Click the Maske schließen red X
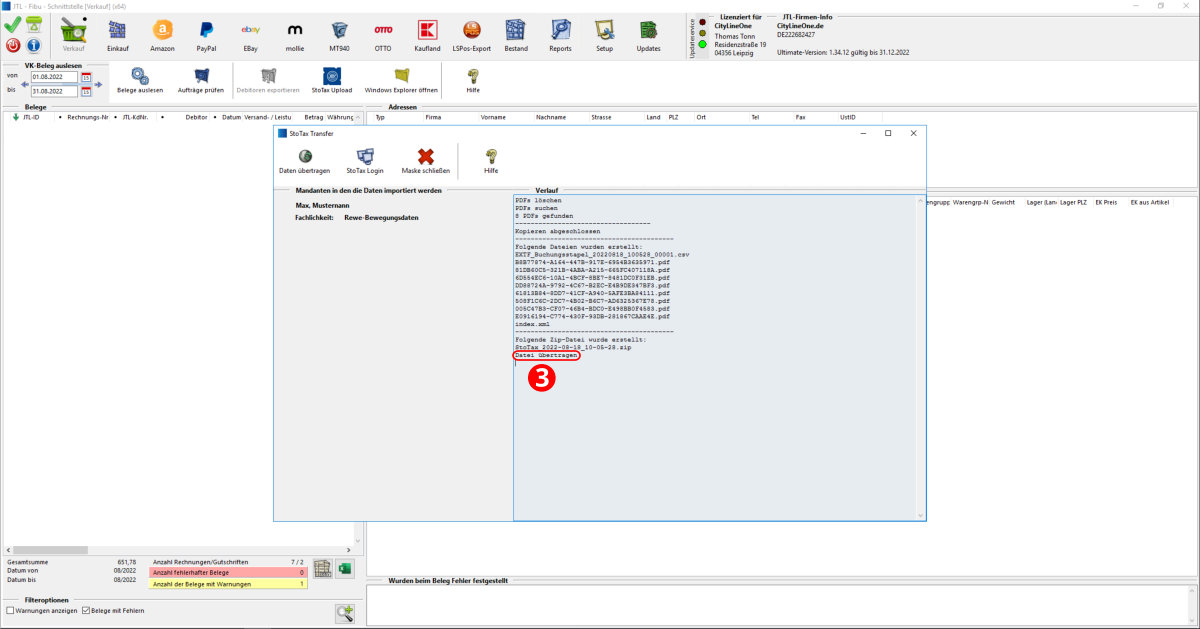1200x629 pixels. pos(426,157)
